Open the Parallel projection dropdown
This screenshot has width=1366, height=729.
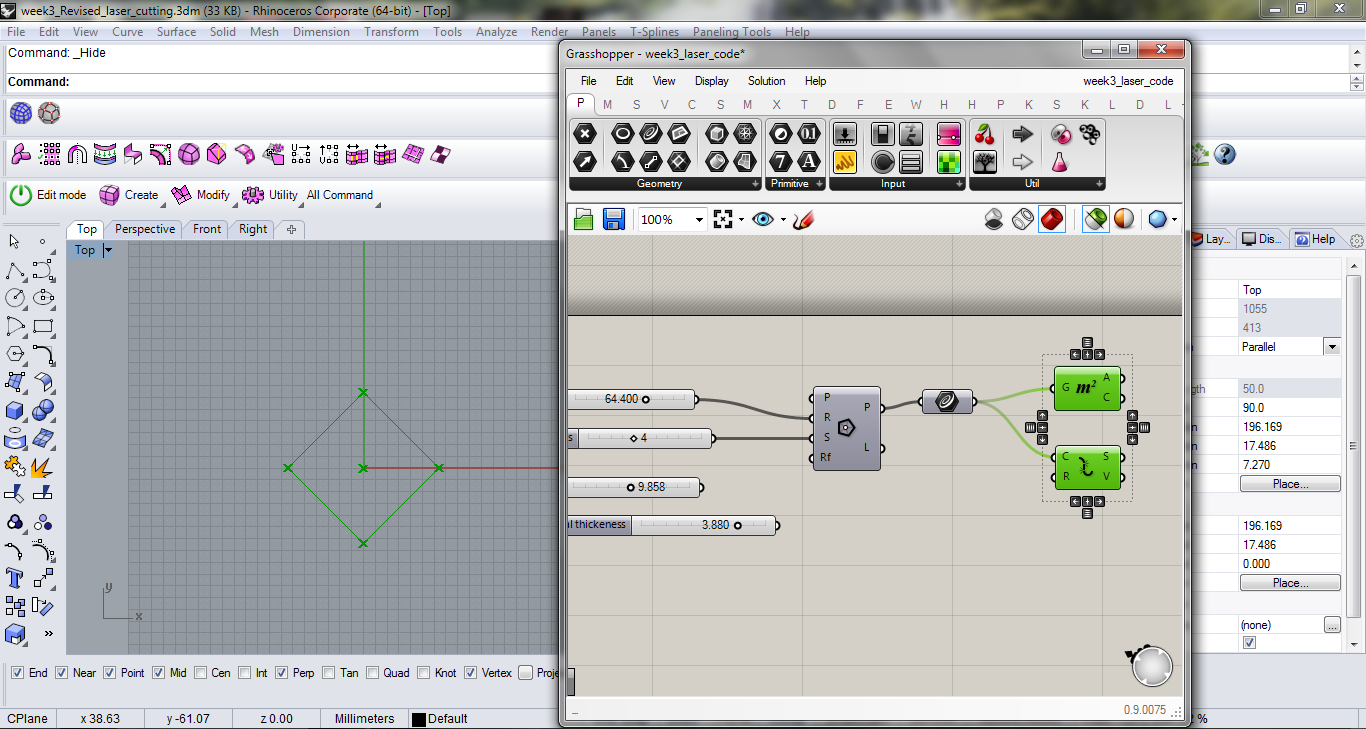[1331, 346]
